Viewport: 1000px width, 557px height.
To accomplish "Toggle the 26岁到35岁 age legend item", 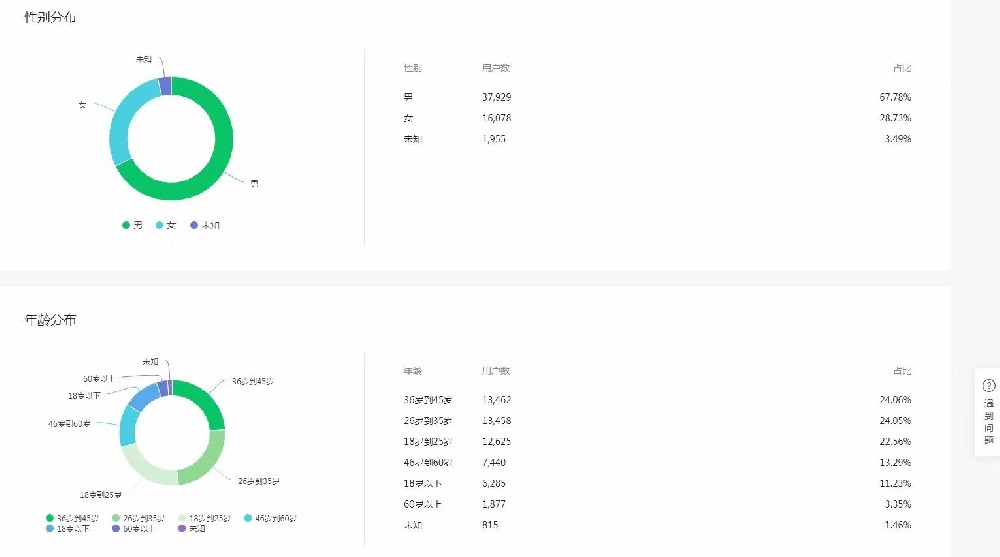I will tap(138, 518).
